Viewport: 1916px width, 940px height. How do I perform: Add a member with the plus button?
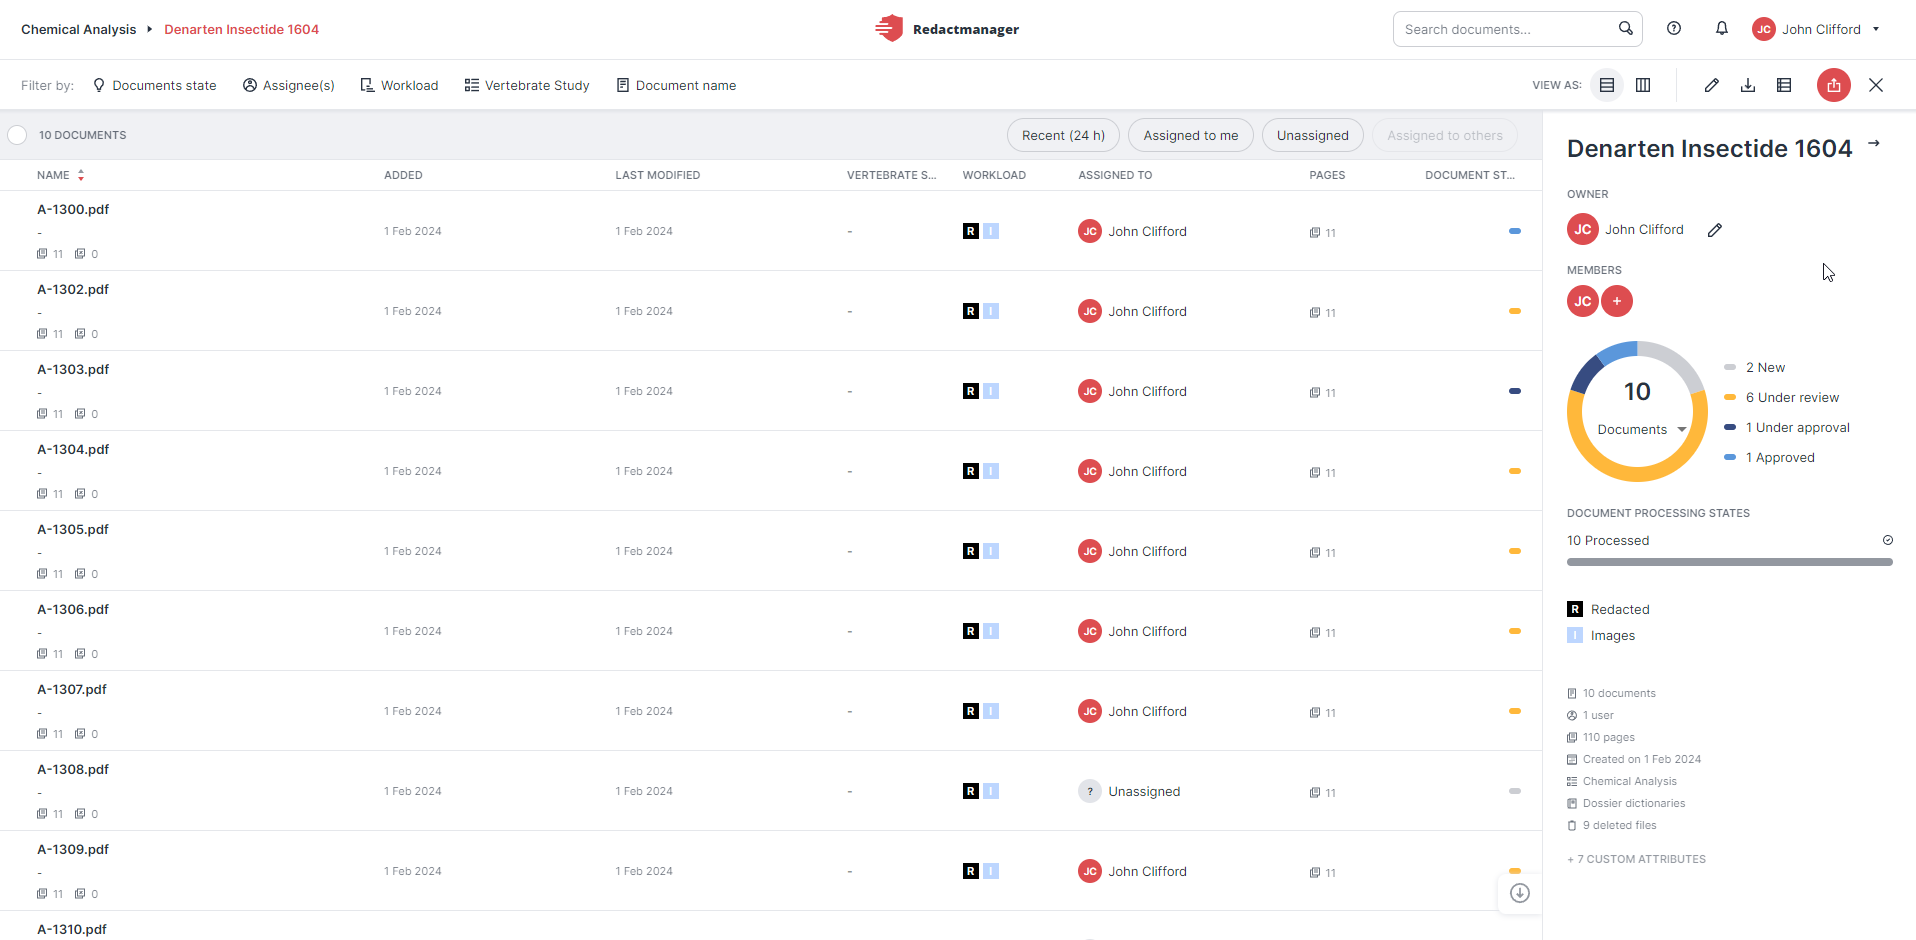click(x=1617, y=301)
